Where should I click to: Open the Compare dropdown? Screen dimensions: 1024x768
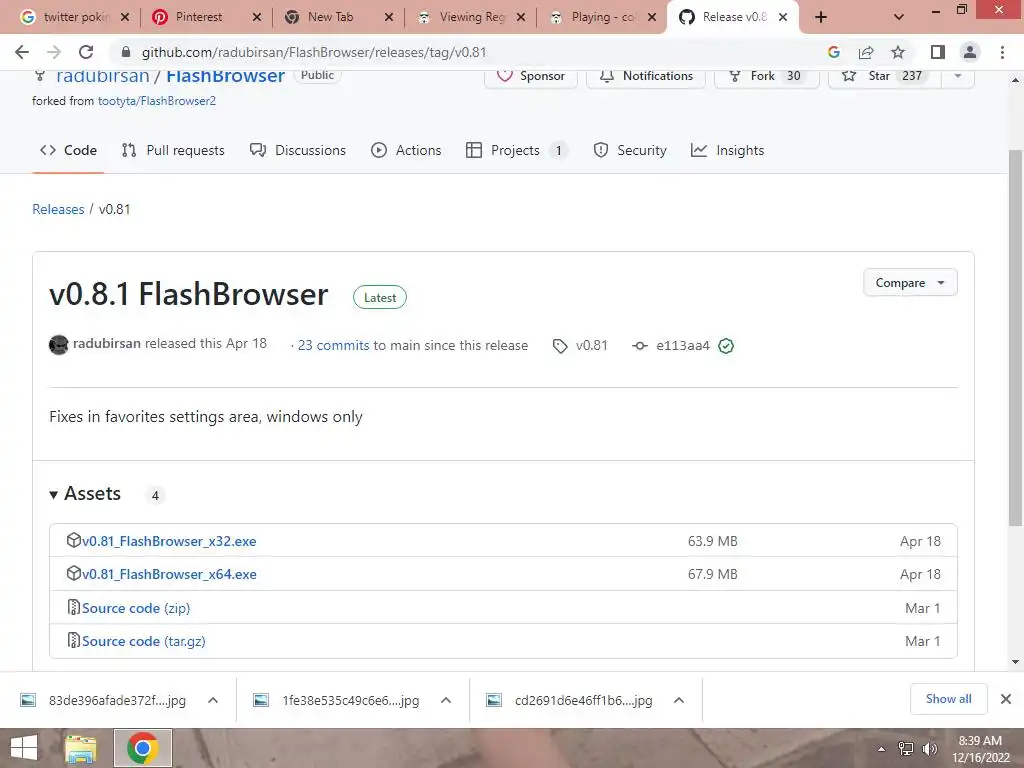910,283
